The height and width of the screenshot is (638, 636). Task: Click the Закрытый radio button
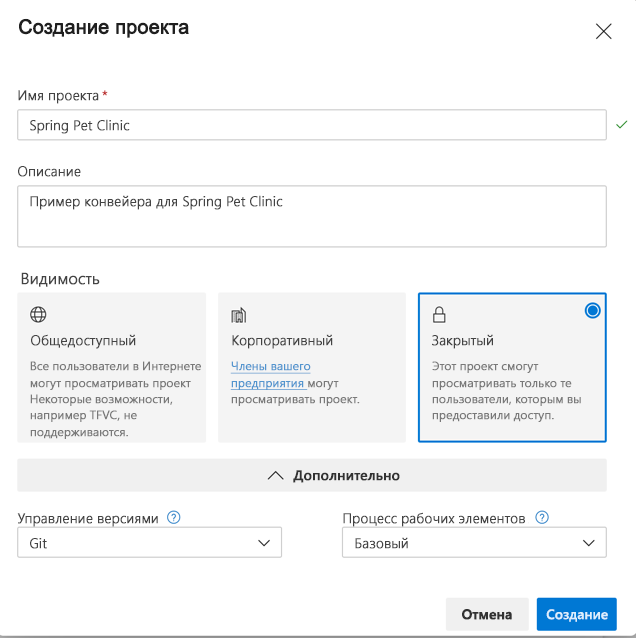[592, 311]
